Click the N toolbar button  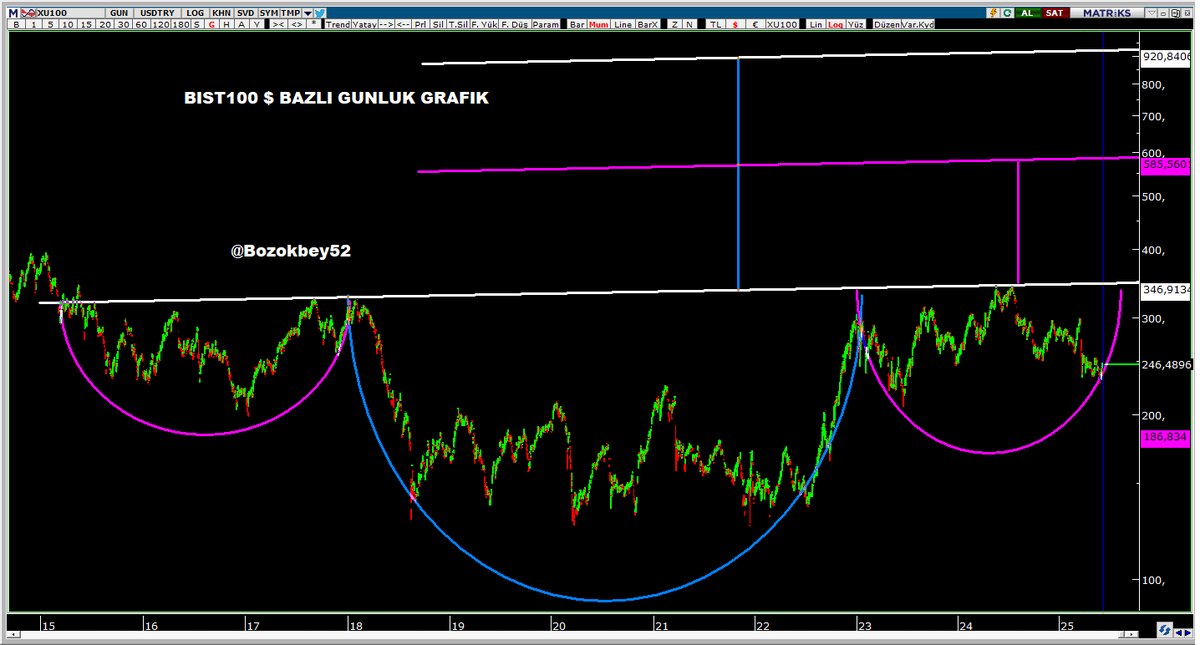[689, 24]
